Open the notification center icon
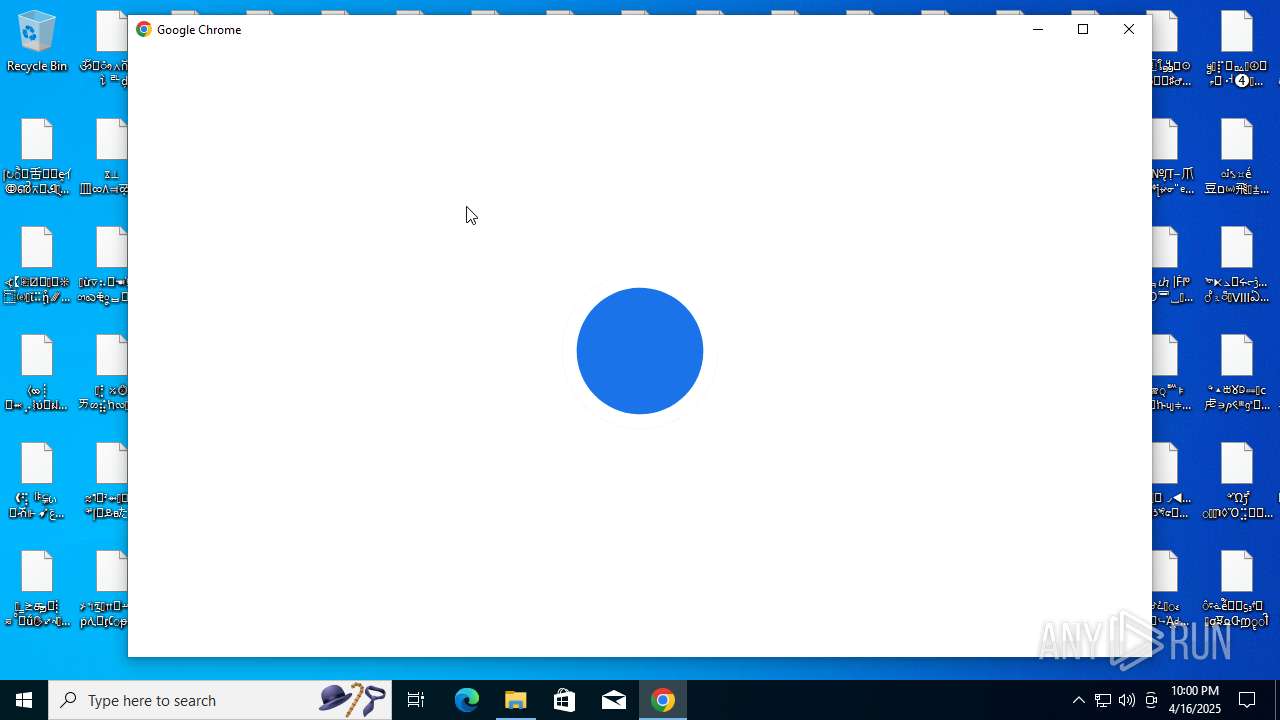1280x720 pixels. (1247, 700)
